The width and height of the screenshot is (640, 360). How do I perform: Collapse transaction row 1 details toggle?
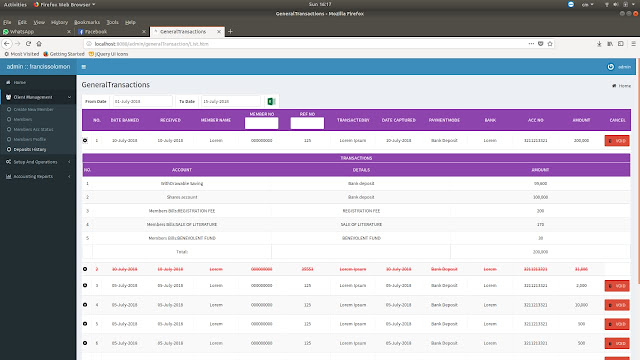pyautogui.click(x=85, y=140)
